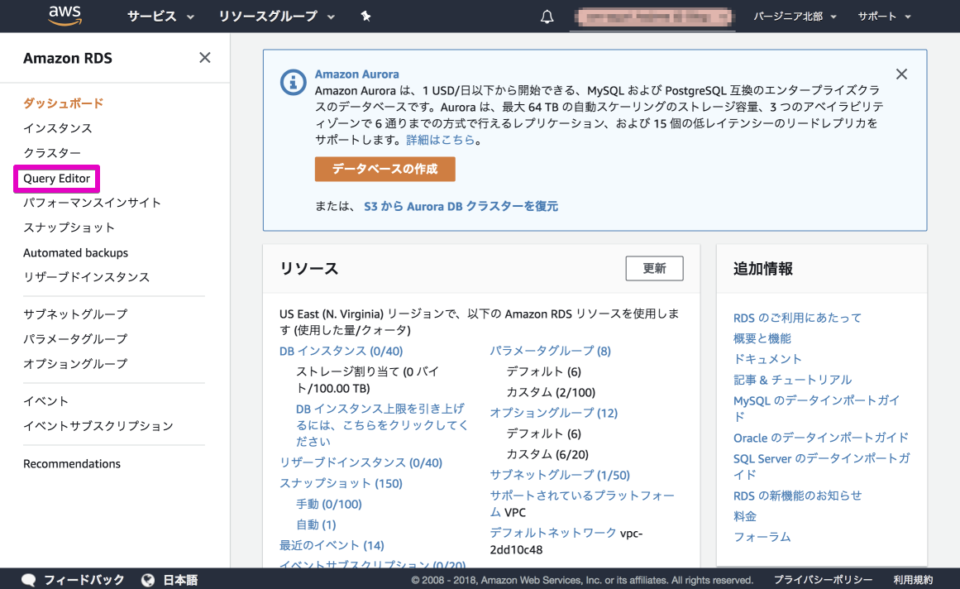Click the info icon in the Aurora banner
The image size is (960, 589).
click(291, 83)
